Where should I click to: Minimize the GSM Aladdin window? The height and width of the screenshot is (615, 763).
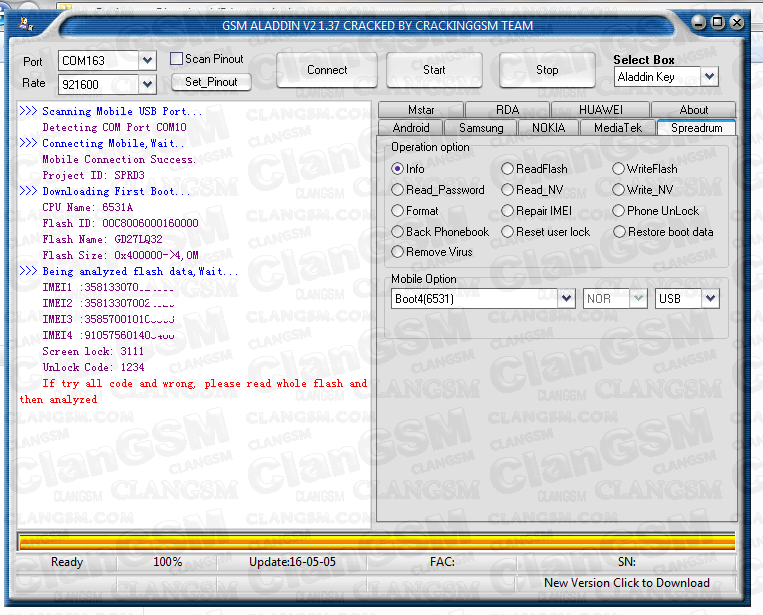tap(698, 22)
